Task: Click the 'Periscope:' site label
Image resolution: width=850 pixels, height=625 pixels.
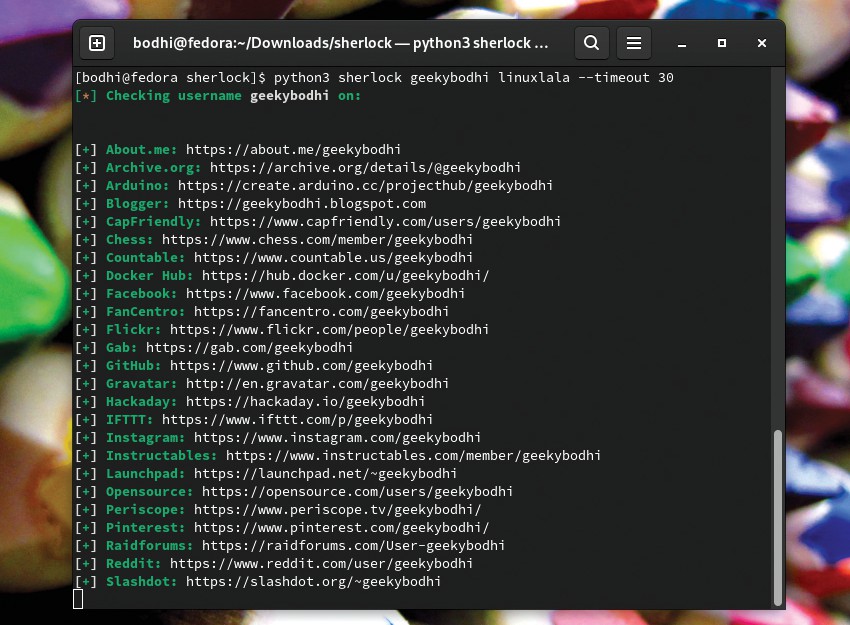Action: click(x=145, y=510)
